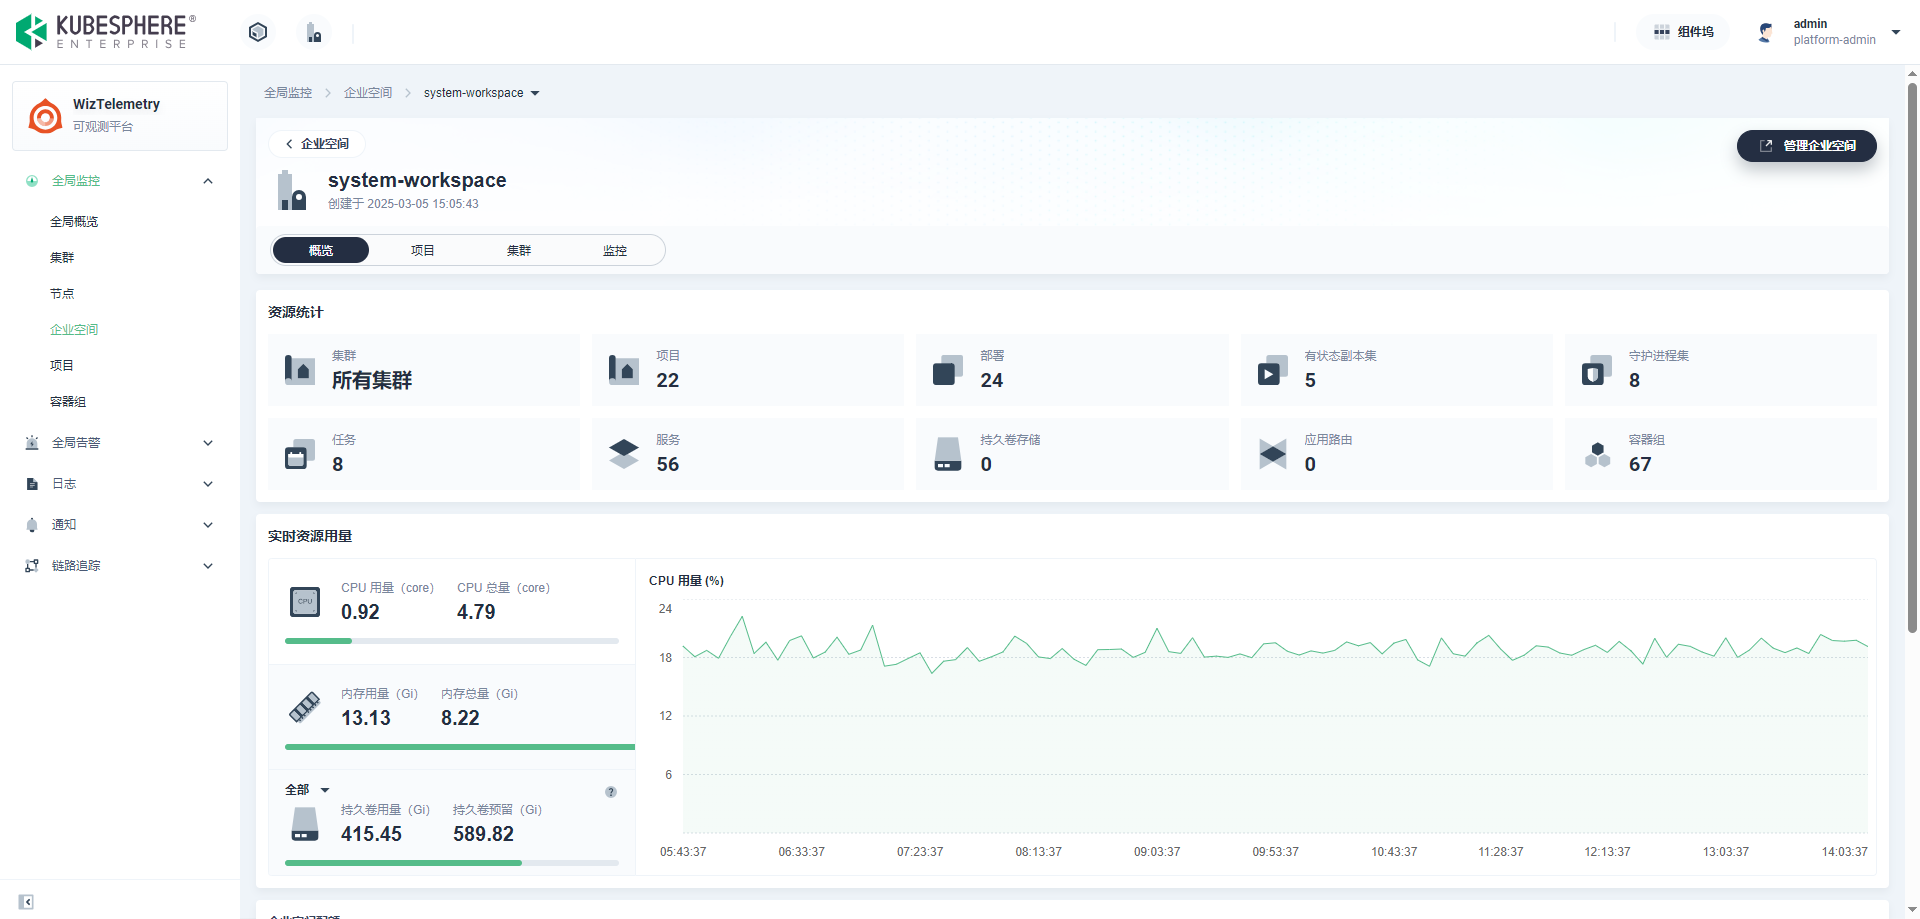This screenshot has width=1920, height=919.
Task: Click the WizTelemetry platform logo
Action: (45, 116)
